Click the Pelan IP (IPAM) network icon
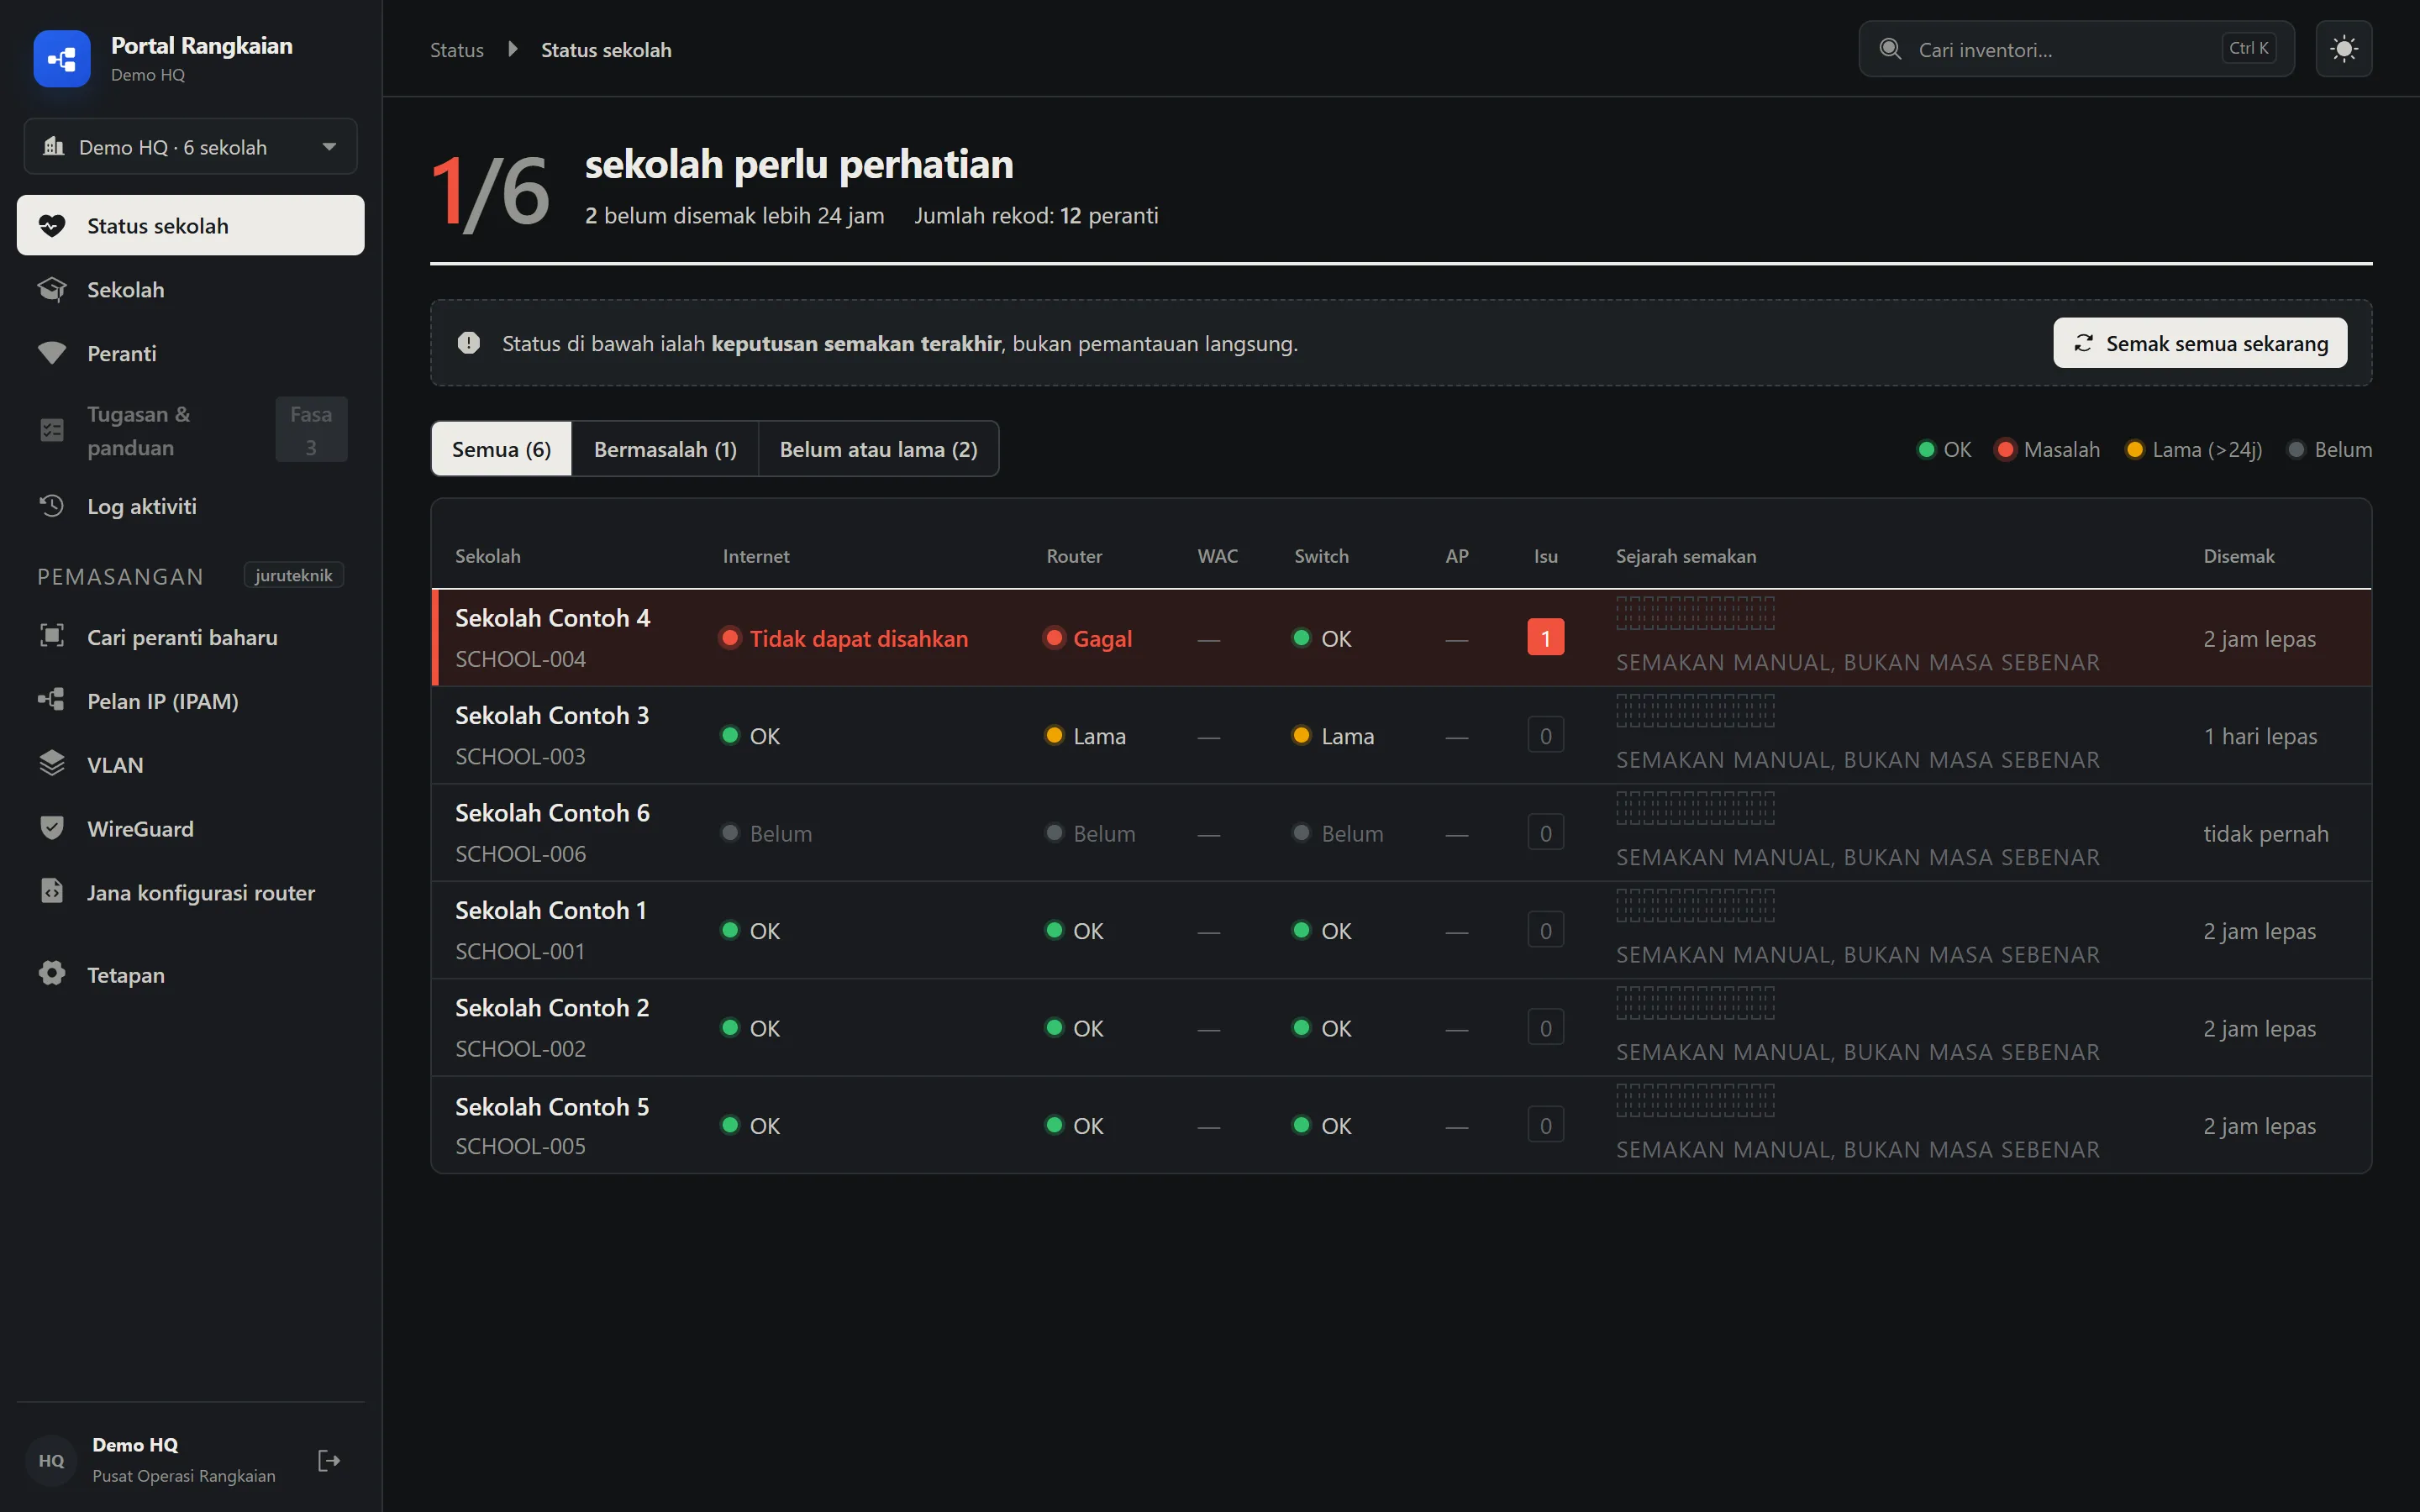This screenshot has height=1512, width=2420. pyautogui.click(x=52, y=700)
